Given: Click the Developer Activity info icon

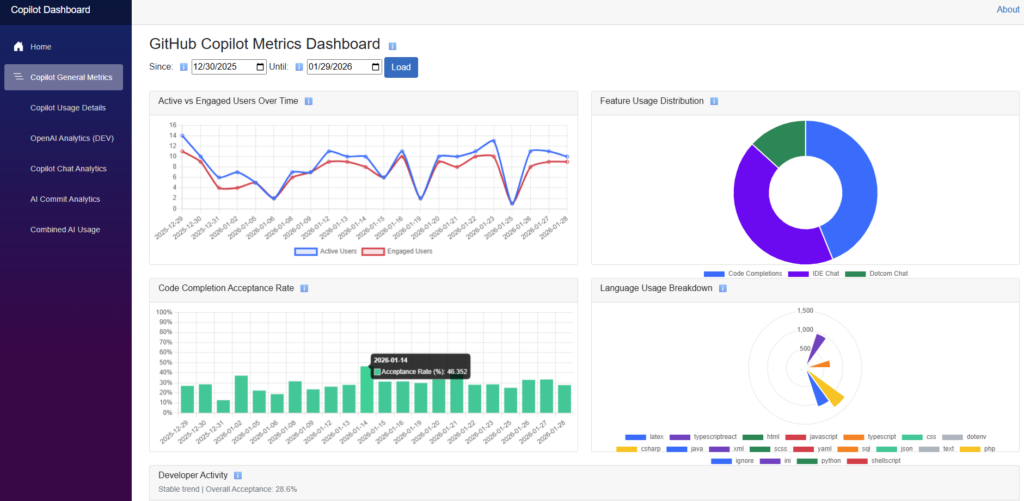Looking at the screenshot, I should (237, 475).
